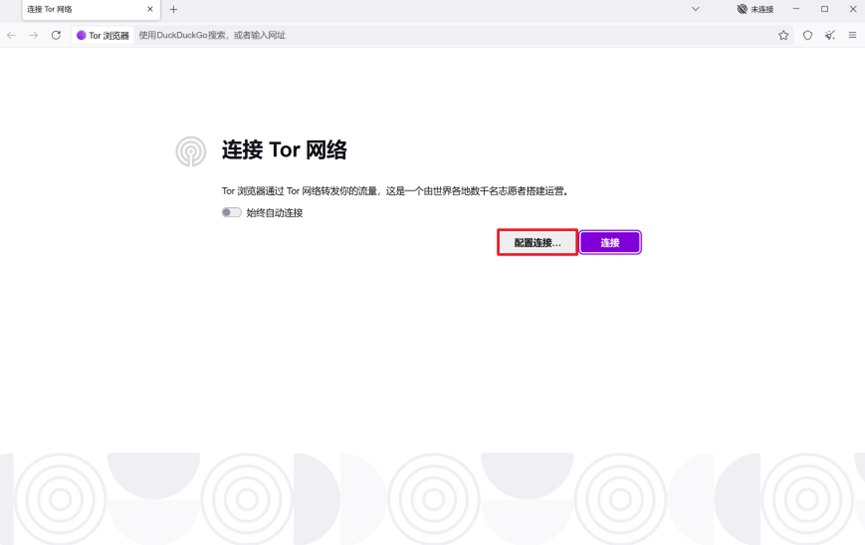The width and height of the screenshot is (865, 545).
Task: Click the 连接 Tor 网络 heading
Action: 284,150
